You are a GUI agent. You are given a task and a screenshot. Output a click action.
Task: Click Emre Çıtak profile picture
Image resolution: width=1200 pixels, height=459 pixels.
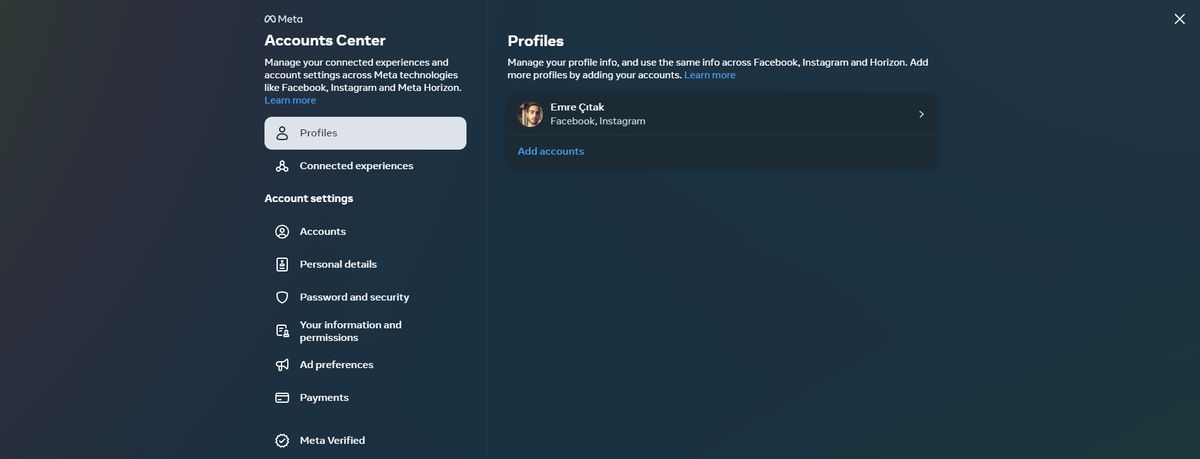tap(530, 114)
